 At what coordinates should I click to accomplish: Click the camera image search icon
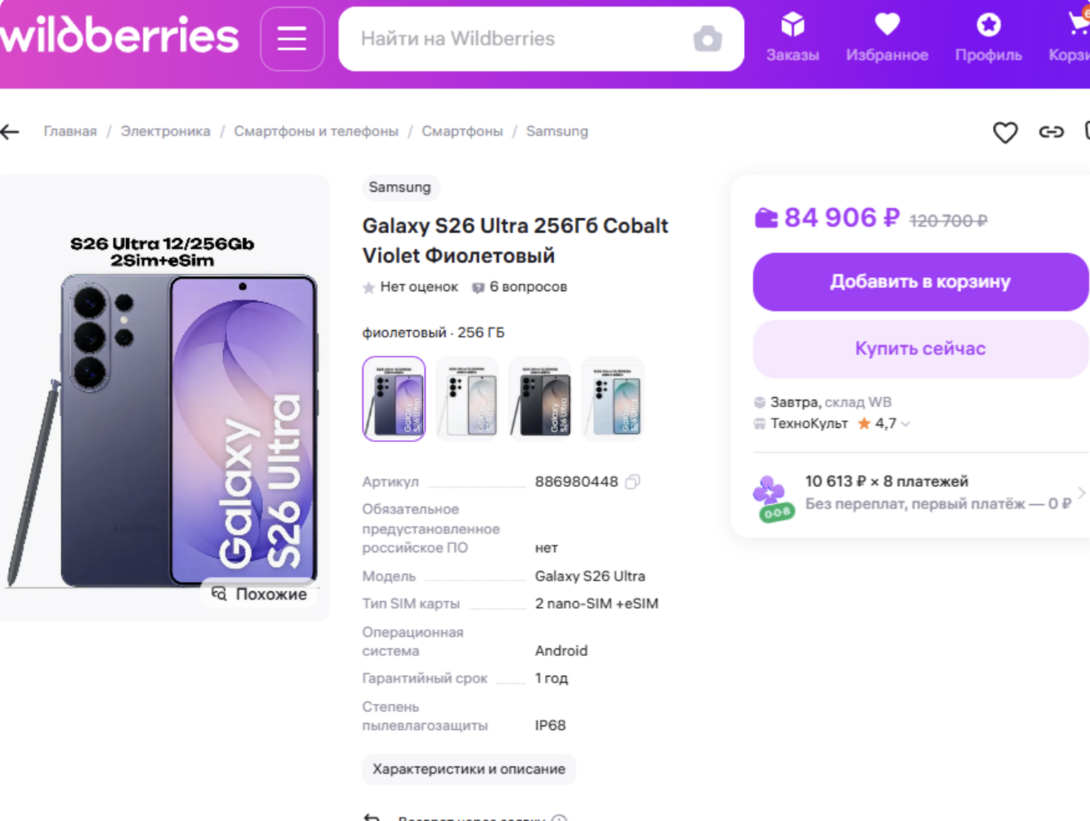(707, 39)
